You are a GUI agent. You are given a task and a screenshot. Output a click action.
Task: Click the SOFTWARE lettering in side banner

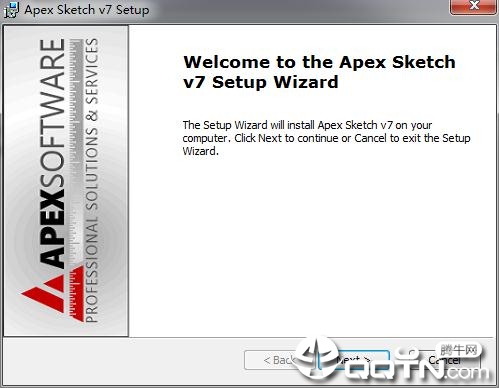(53, 113)
